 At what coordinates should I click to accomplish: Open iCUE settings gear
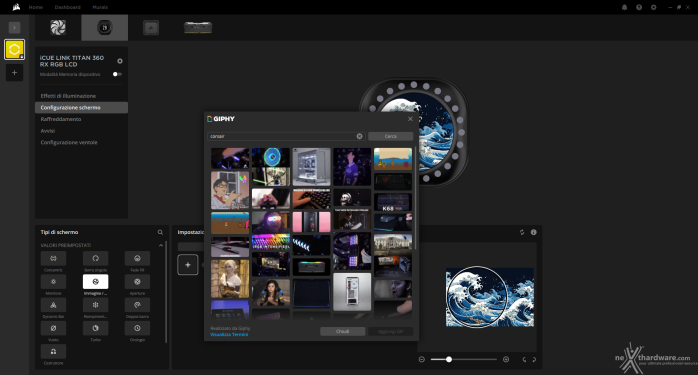coord(653,7)
